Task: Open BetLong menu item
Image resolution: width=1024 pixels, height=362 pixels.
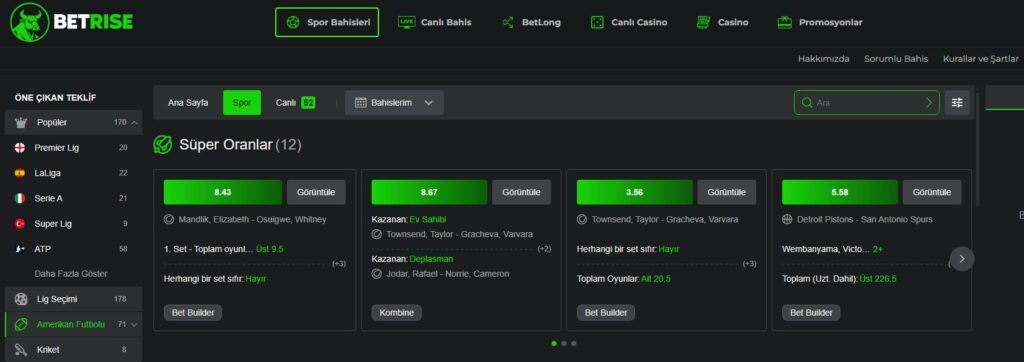Action: (531, 22)
